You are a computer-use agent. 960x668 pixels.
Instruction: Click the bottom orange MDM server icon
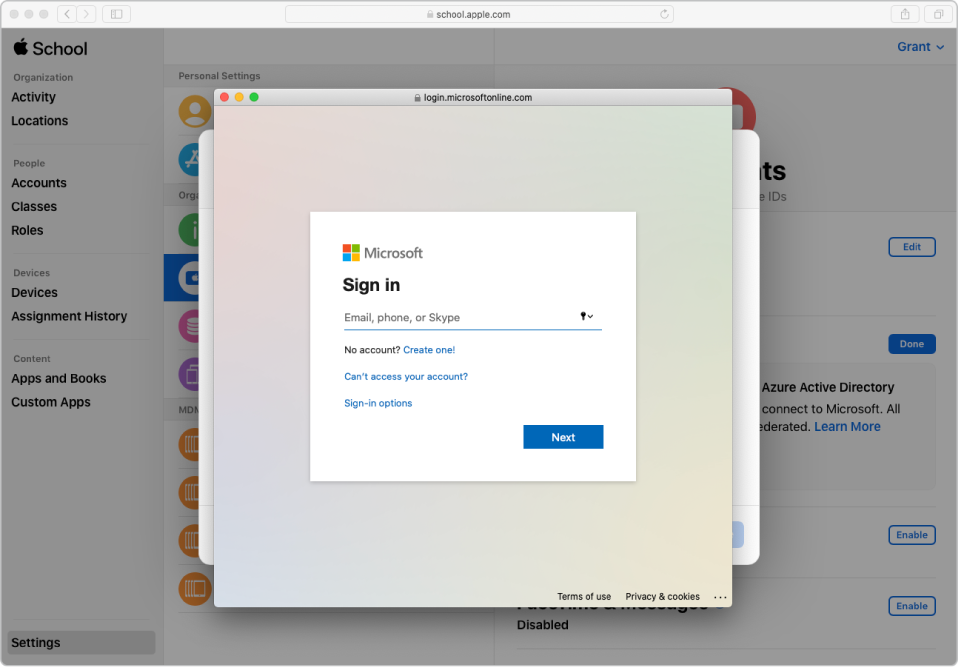tap(194, 589)
